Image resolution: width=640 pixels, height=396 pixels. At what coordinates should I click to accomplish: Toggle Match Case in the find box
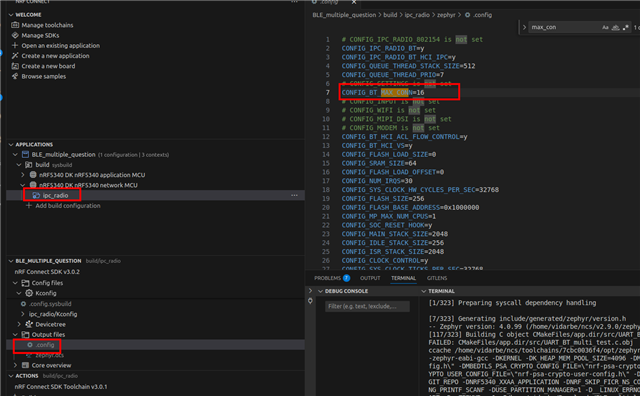[605, 27]
